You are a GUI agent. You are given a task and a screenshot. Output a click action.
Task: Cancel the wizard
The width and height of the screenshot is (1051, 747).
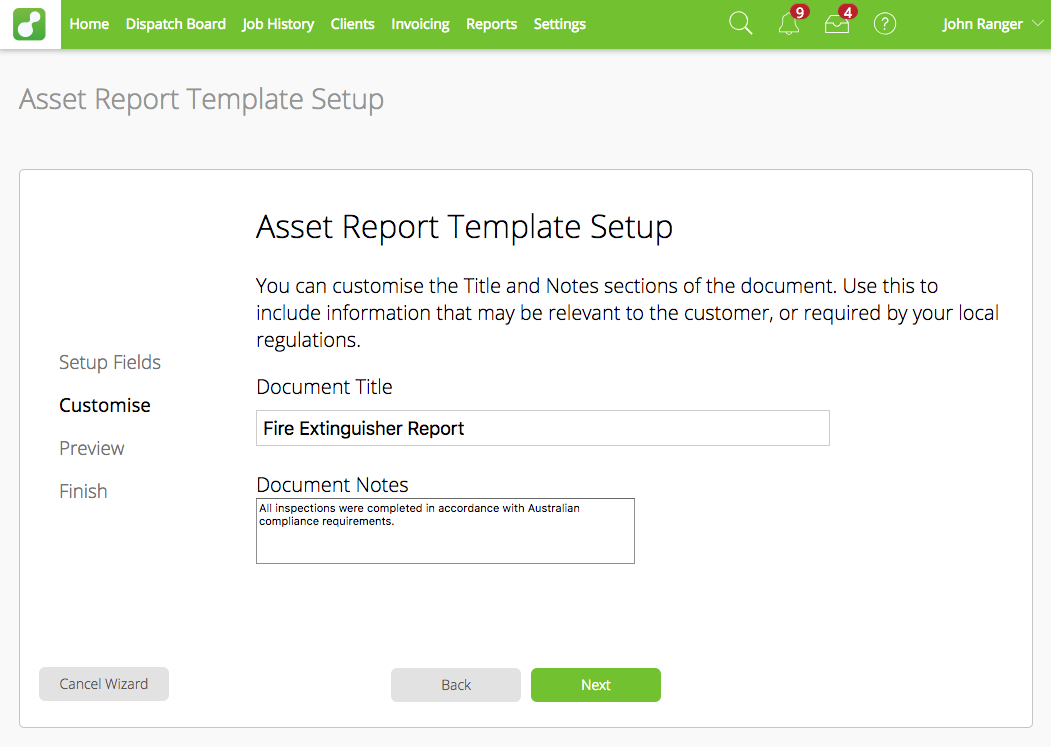pos(103,684)
